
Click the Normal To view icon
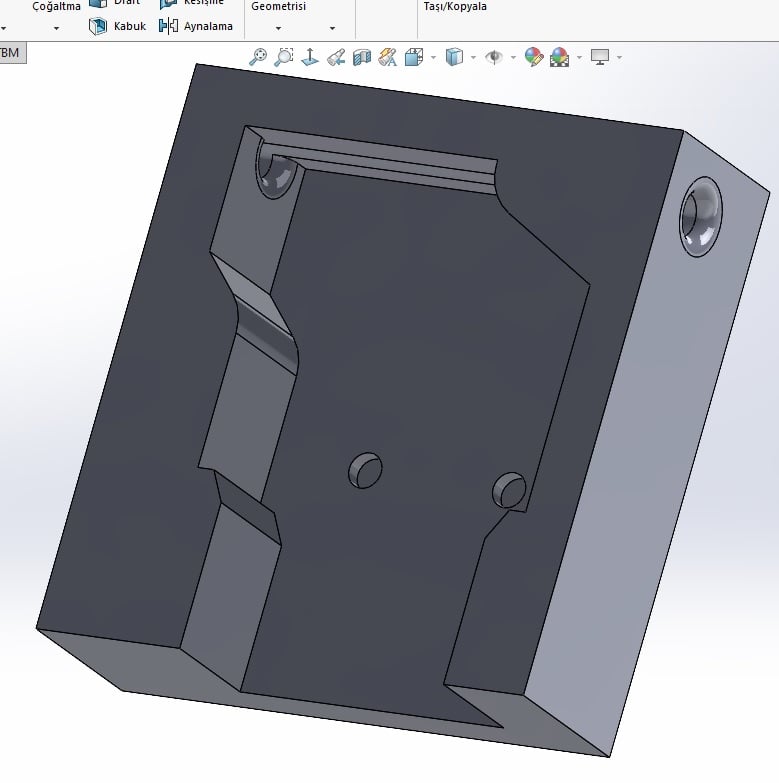click(310, 56)
